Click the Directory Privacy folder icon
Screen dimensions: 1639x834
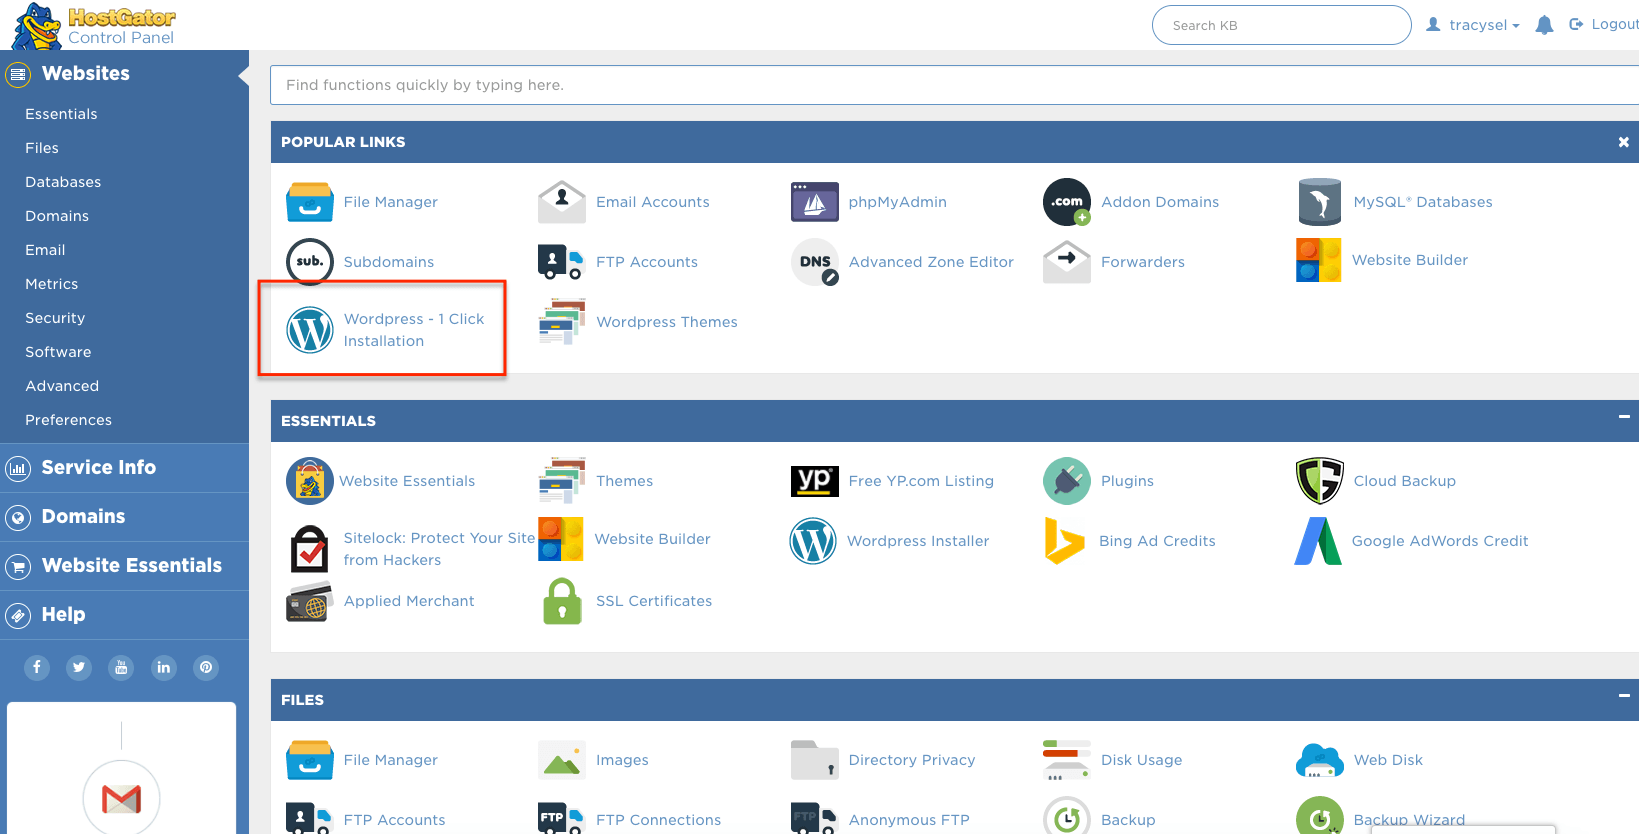pyautogui.click(x=815, y=760)
